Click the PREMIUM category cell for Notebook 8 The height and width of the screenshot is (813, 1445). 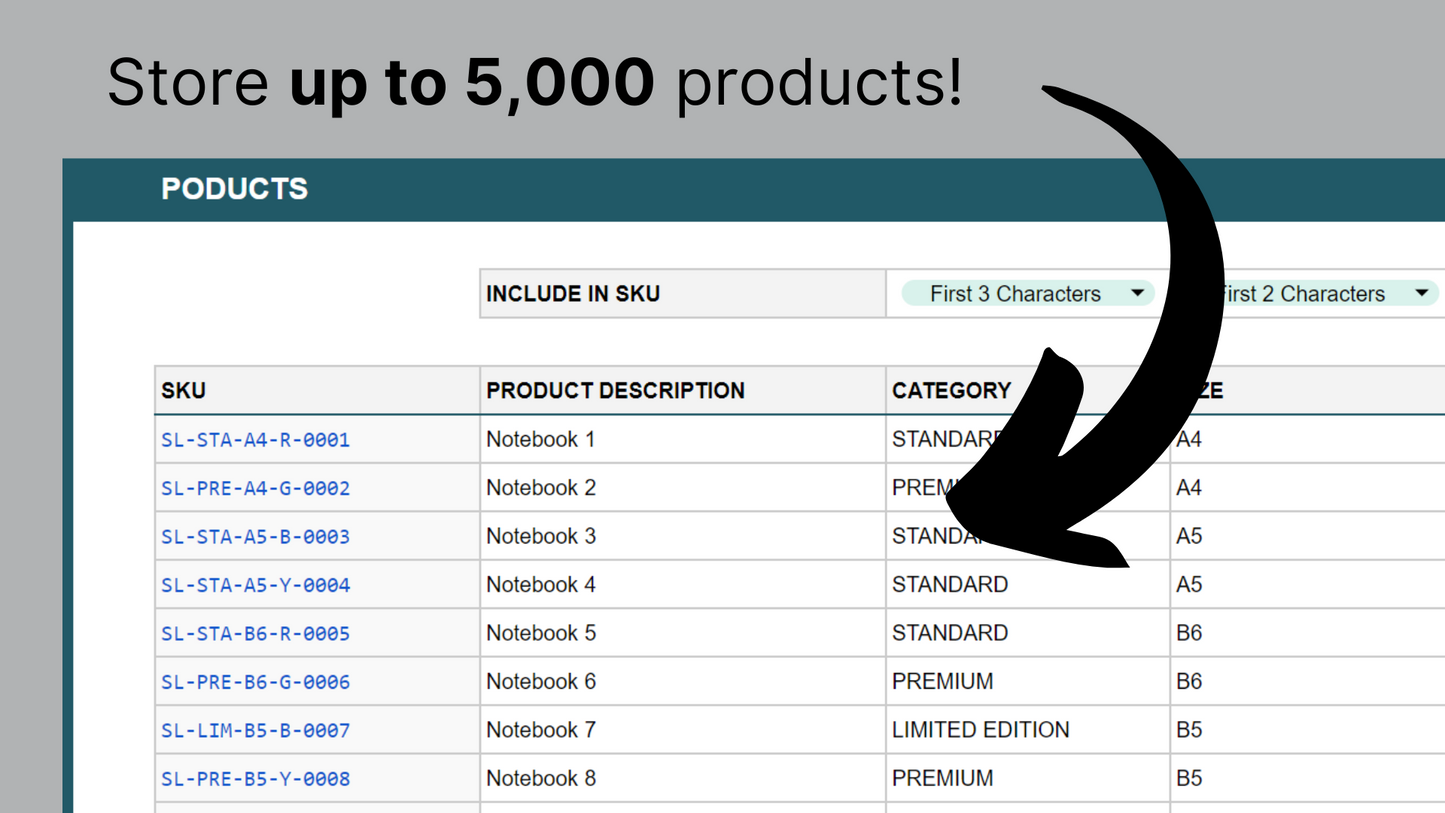pos(942,778)
